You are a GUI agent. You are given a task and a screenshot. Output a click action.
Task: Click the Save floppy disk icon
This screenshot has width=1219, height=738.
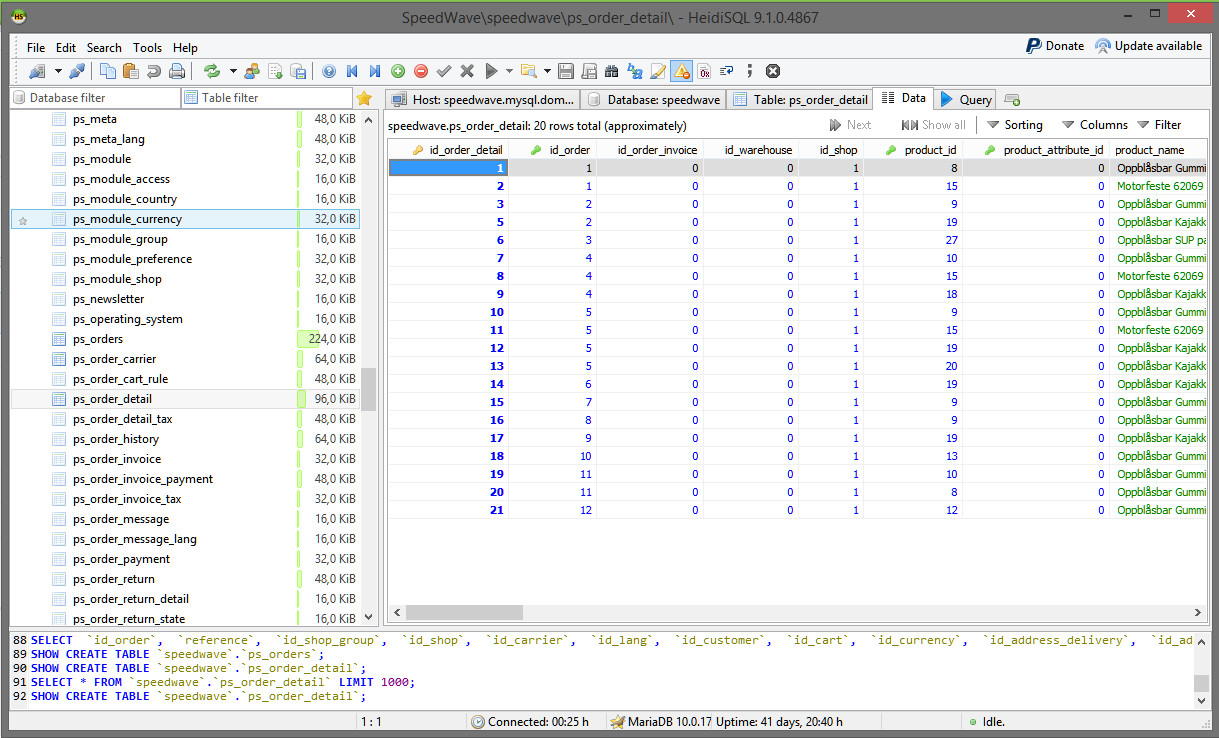coord(566,71)
